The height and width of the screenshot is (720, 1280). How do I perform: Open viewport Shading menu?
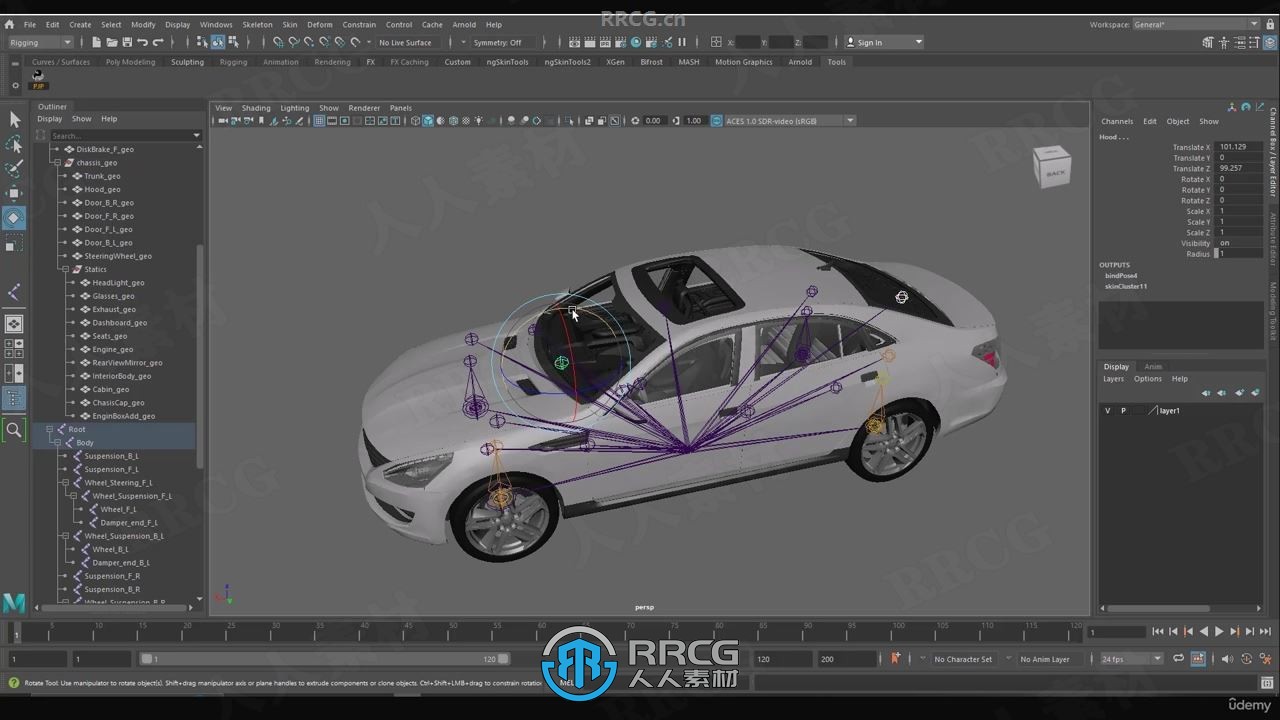[x=256, y=108]
